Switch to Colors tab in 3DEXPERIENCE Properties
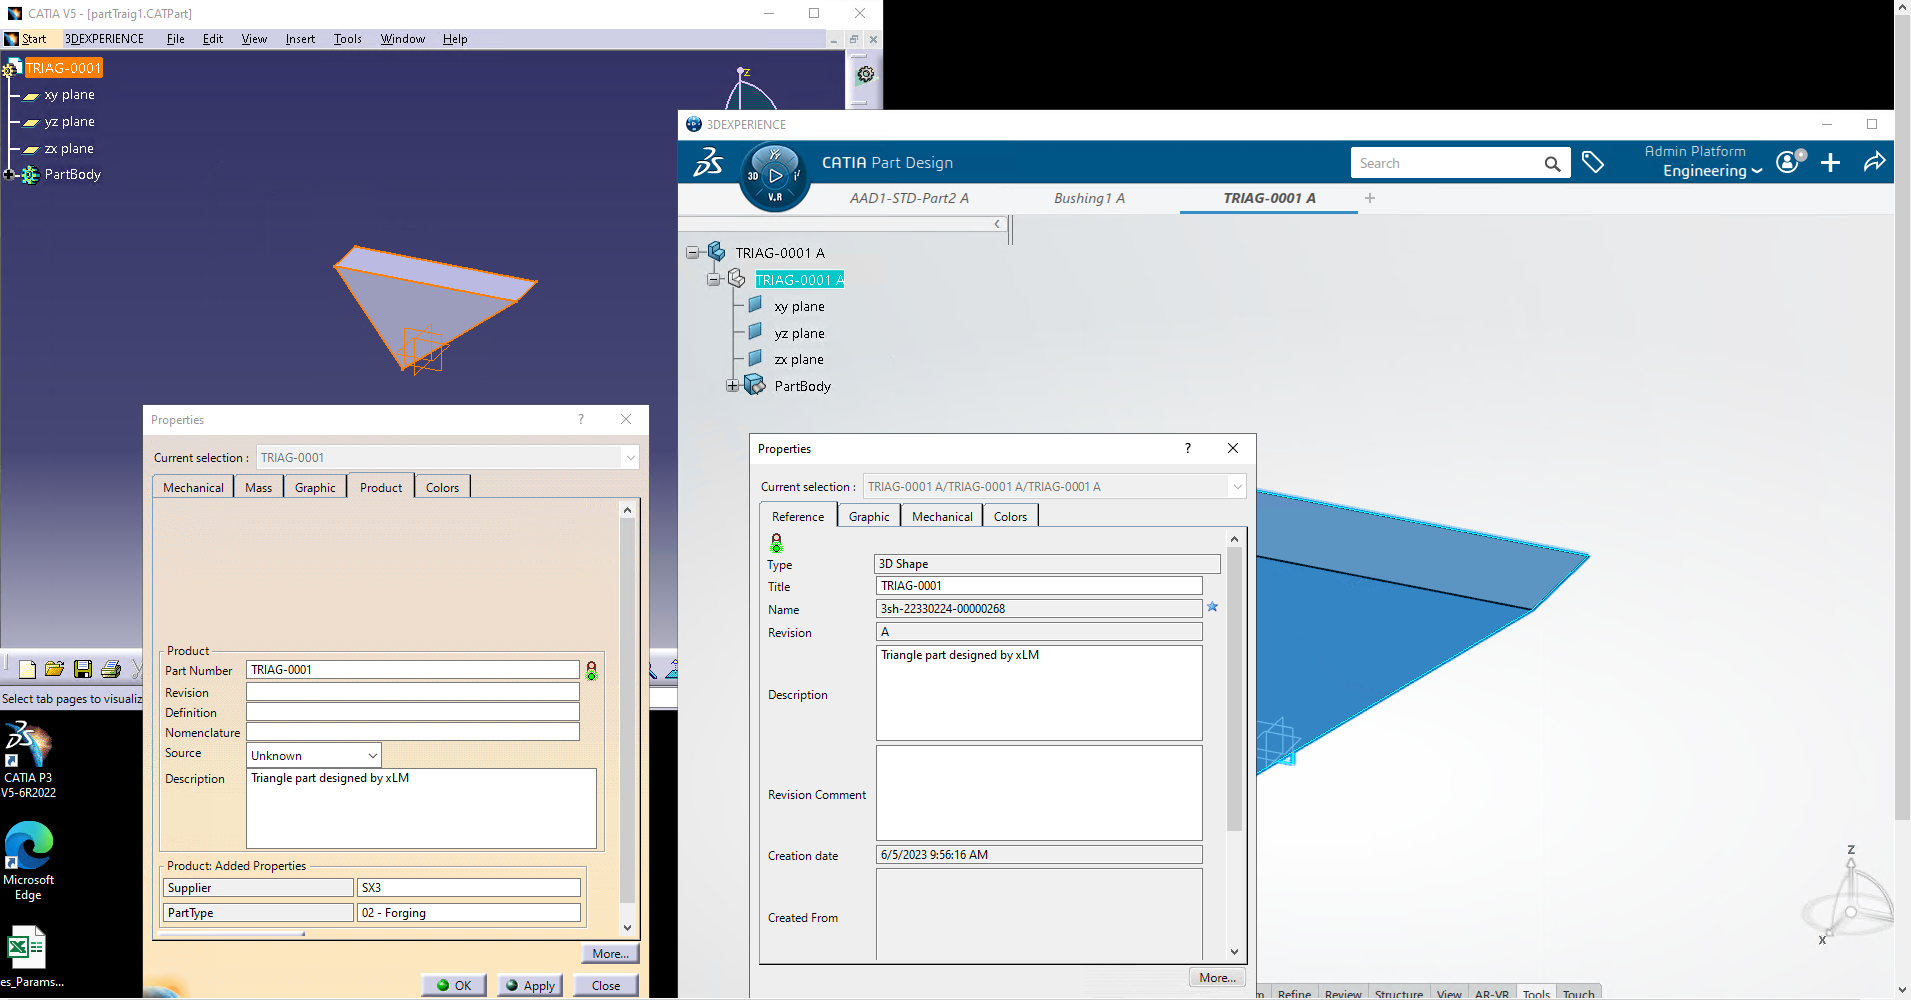The height and width of the screenshot is (1000, 1911). [x=1010, y=516]
